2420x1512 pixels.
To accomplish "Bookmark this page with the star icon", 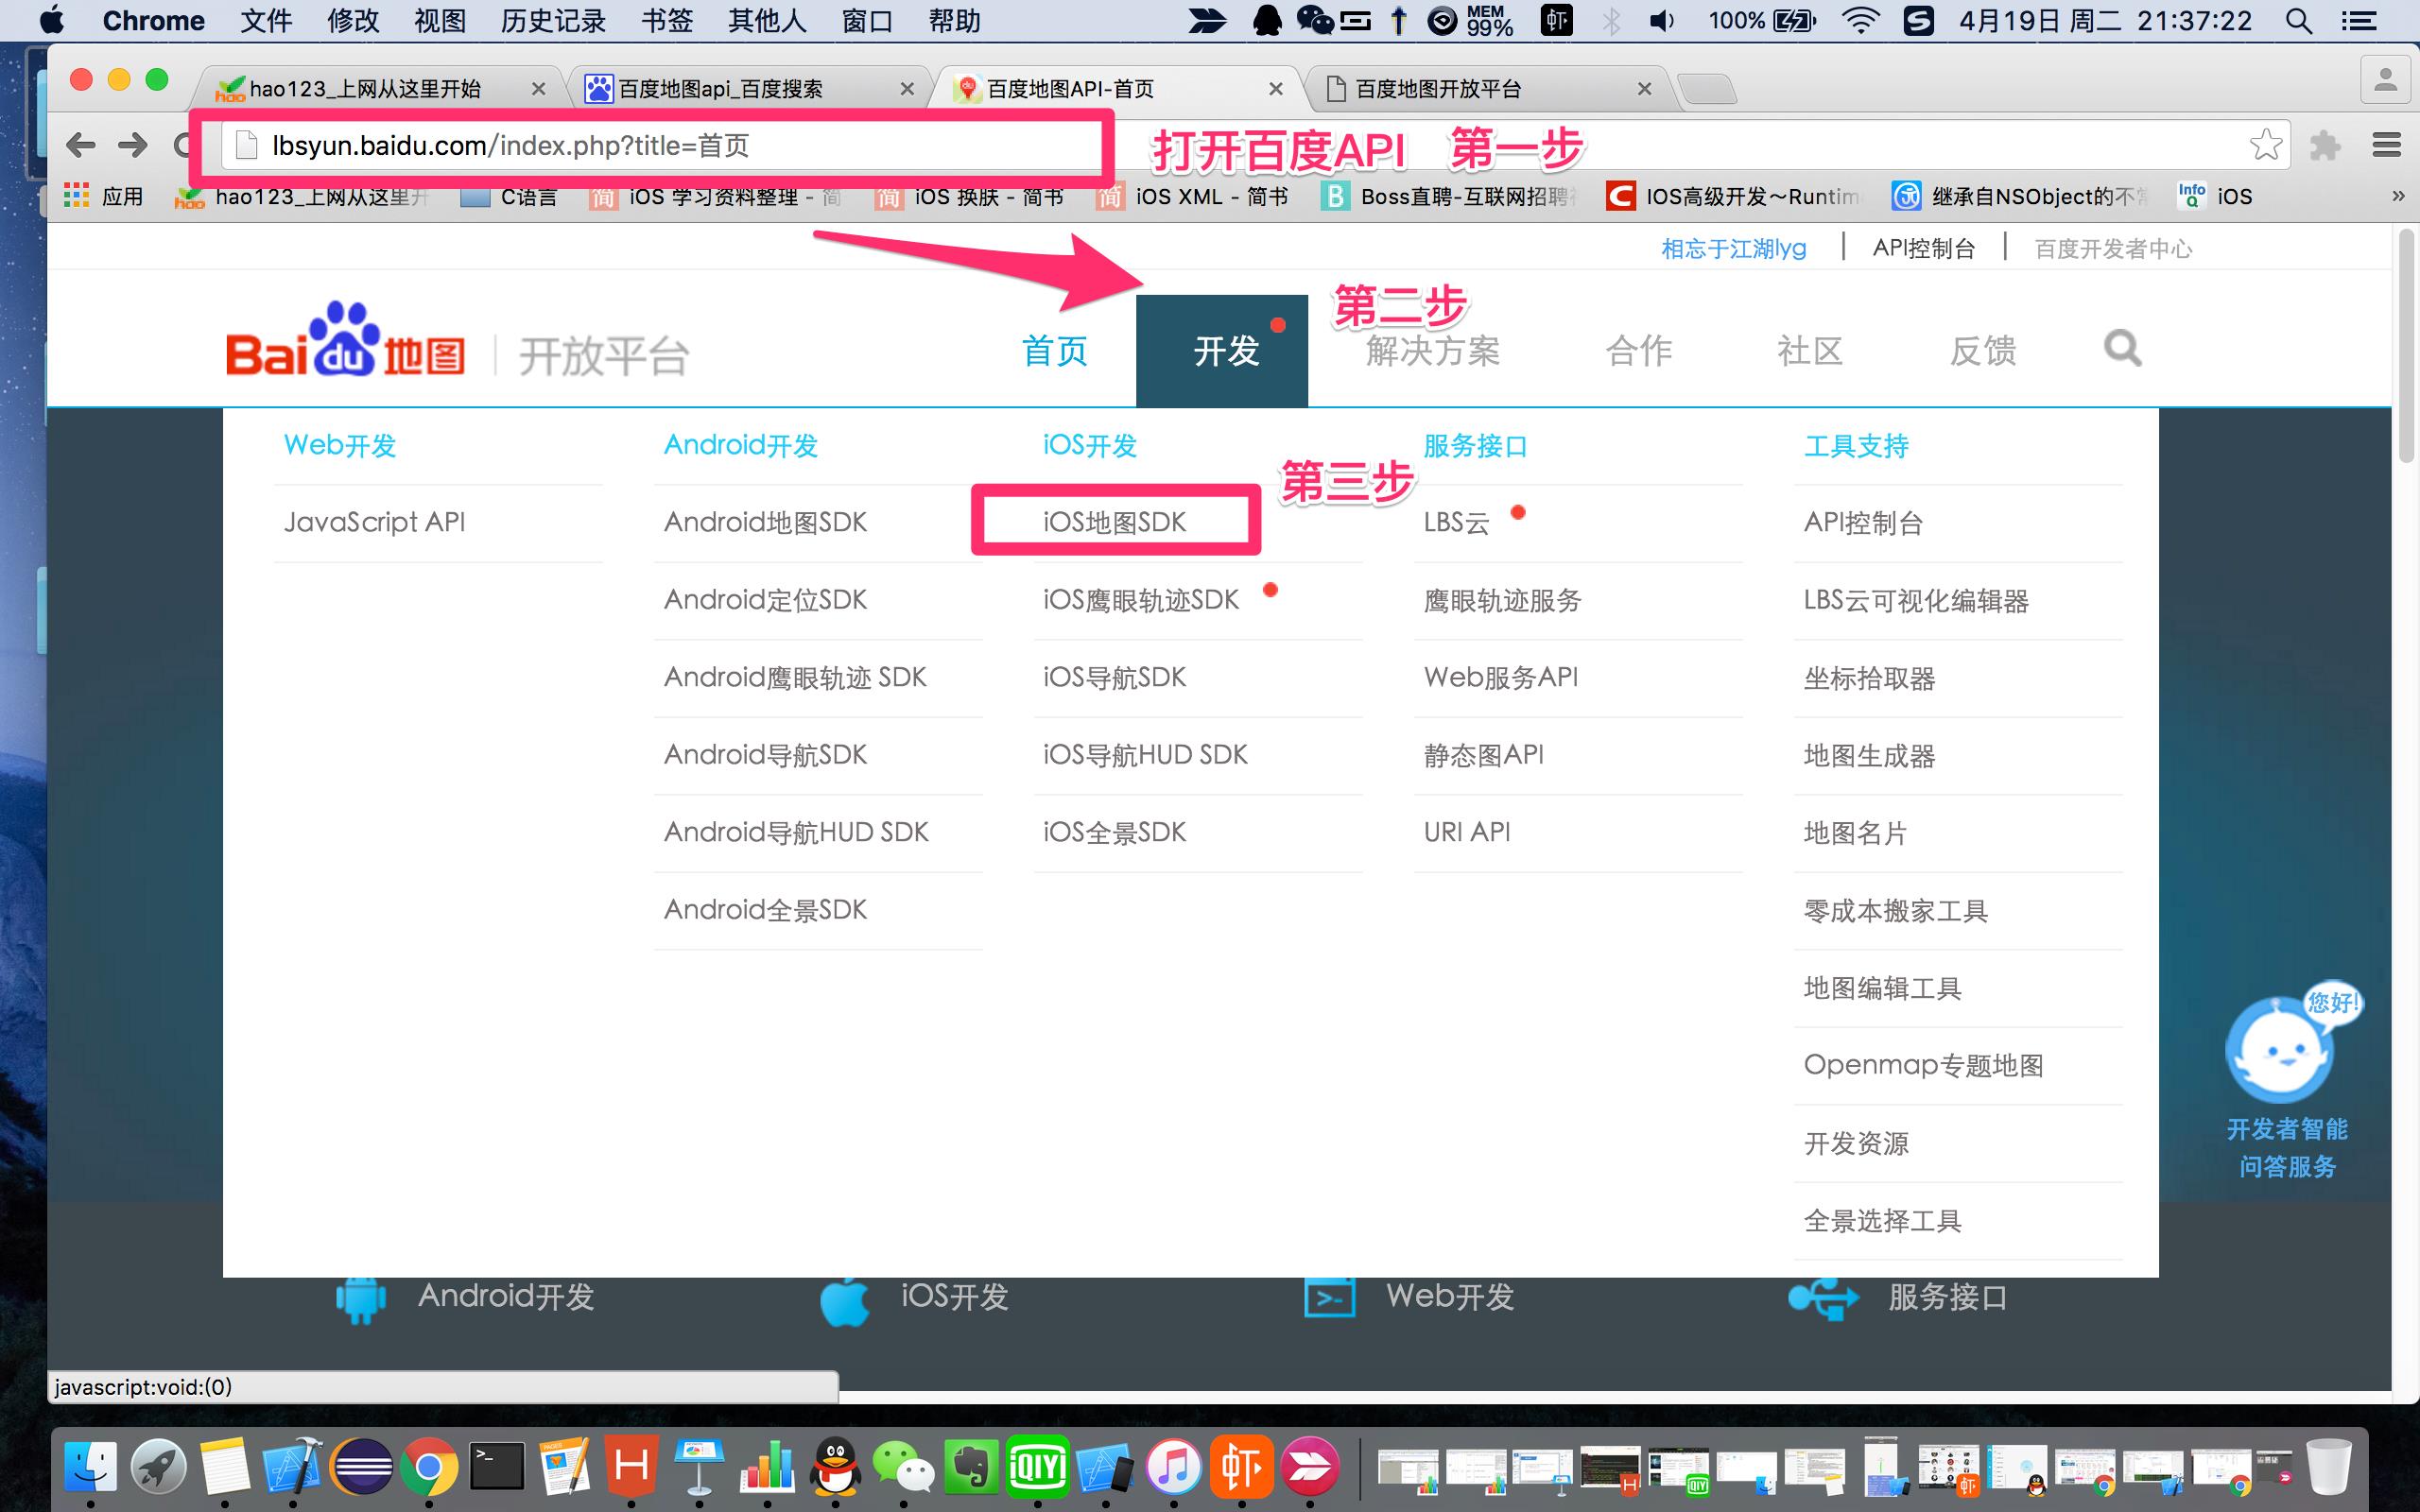I will pyautogui.click(x=2265, y=145).
